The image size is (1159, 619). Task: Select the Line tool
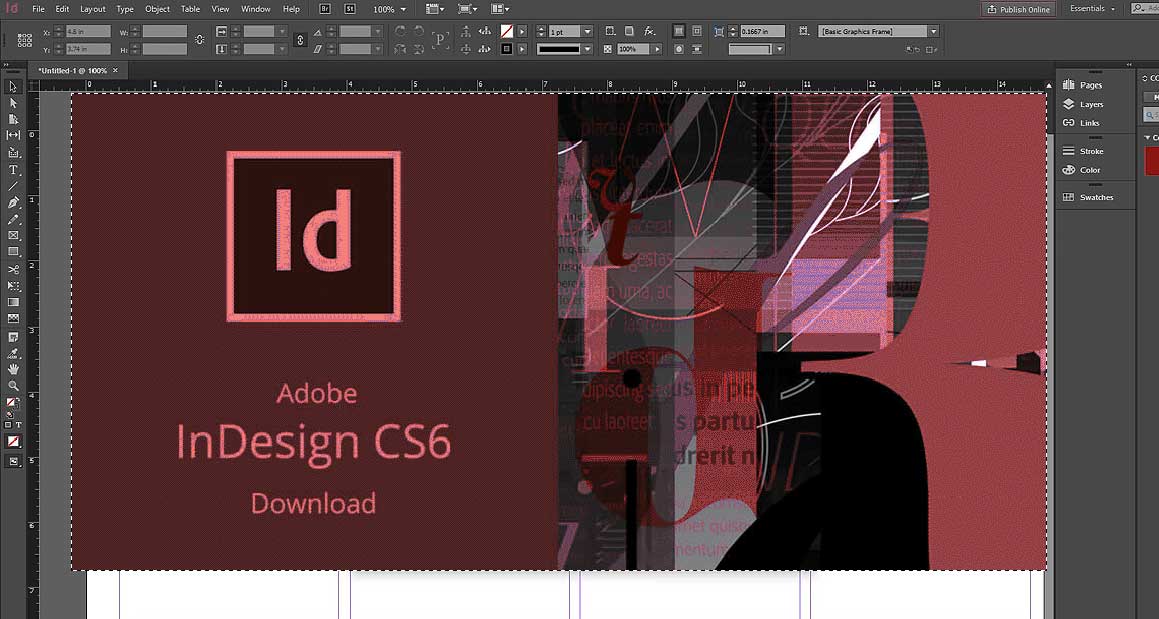click(x=13, y=186)
